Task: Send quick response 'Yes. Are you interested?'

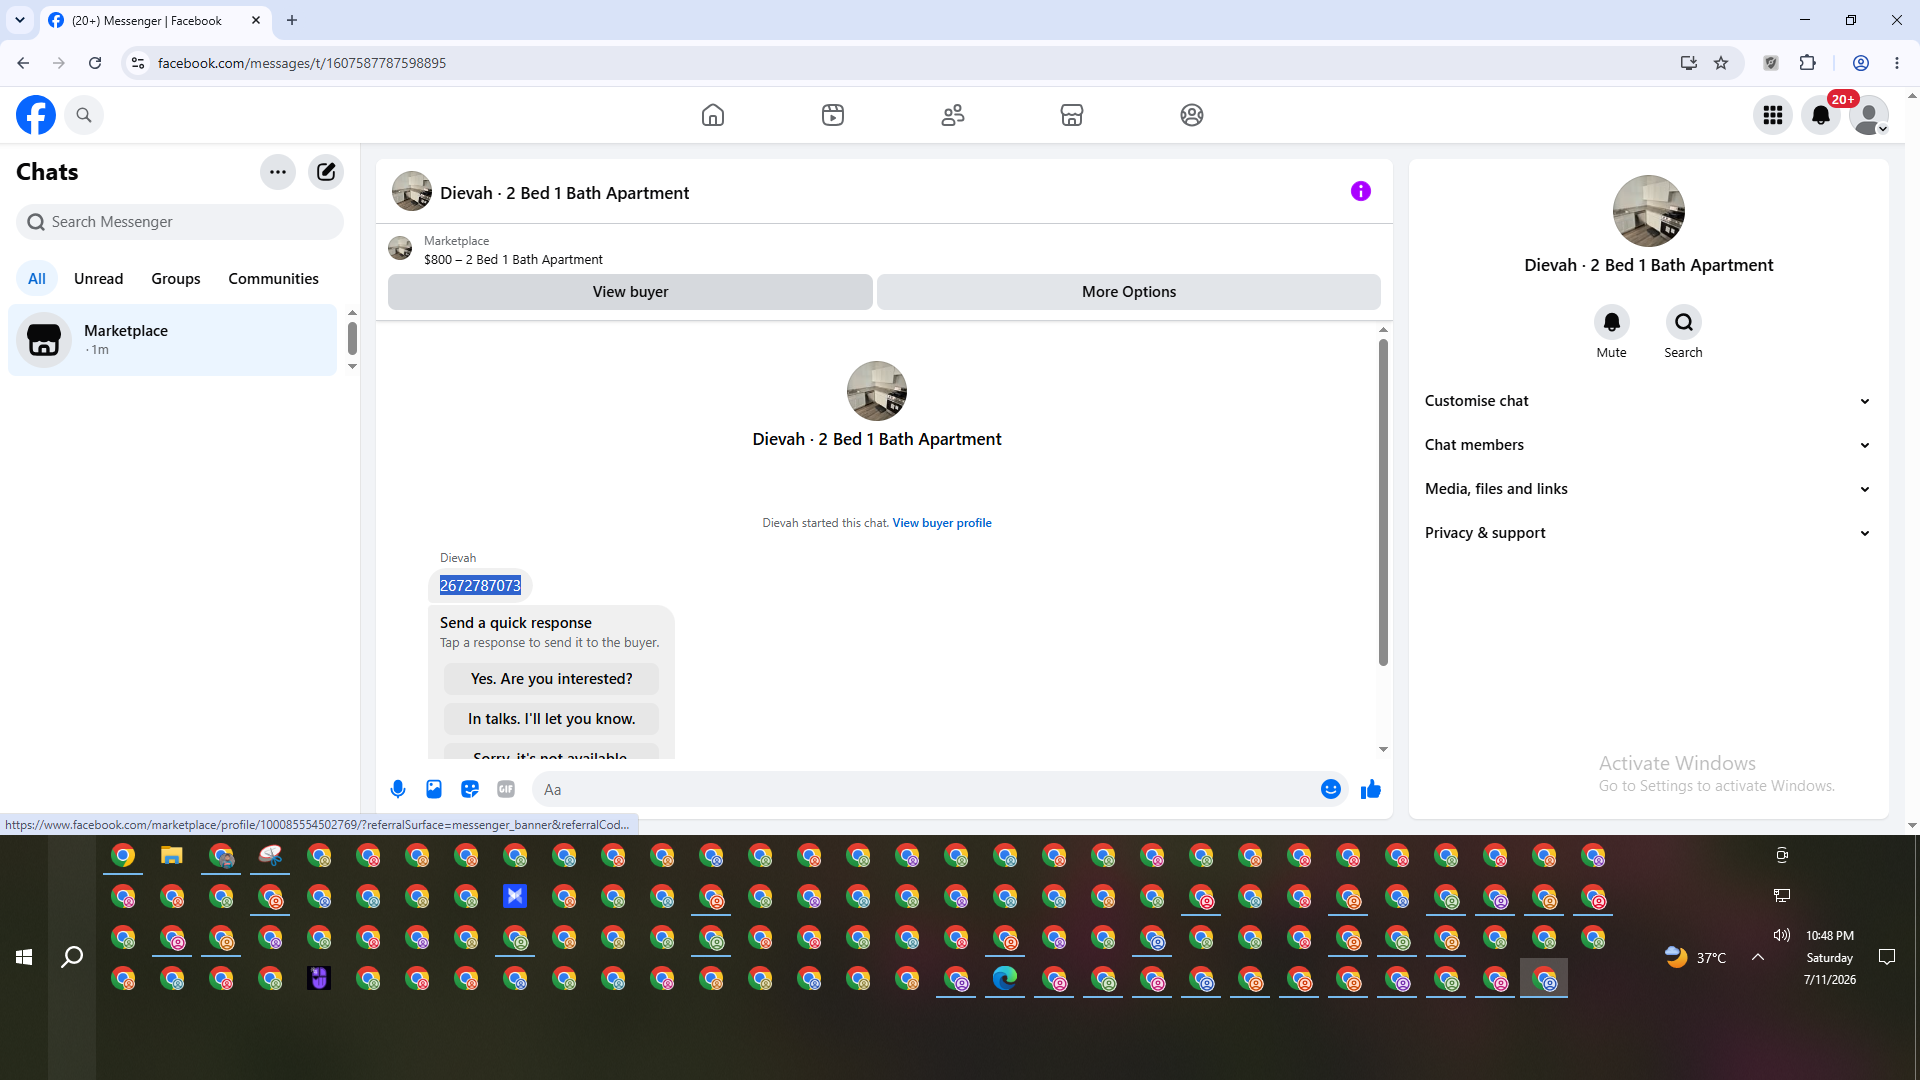Action: click(552, 679)
